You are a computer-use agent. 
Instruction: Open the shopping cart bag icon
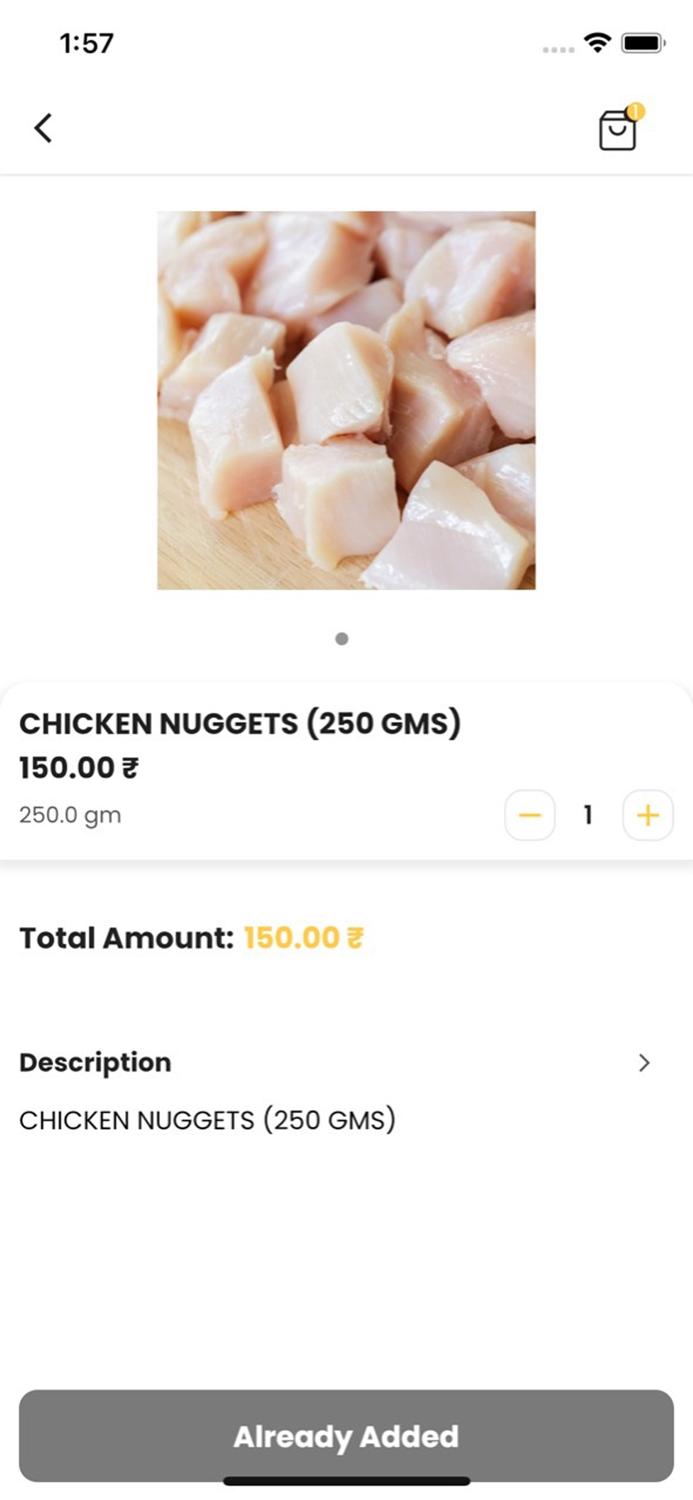click(x=617, y=132)
